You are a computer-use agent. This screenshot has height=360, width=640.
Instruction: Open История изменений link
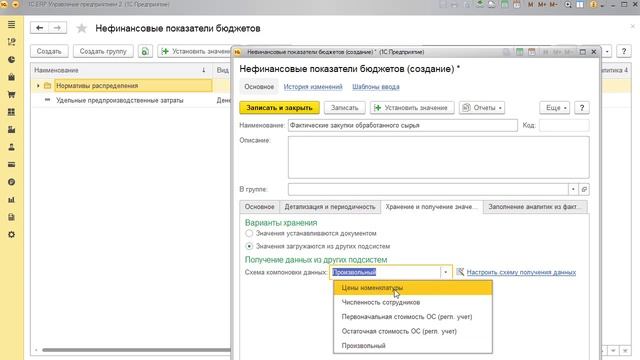click(313, 87)
